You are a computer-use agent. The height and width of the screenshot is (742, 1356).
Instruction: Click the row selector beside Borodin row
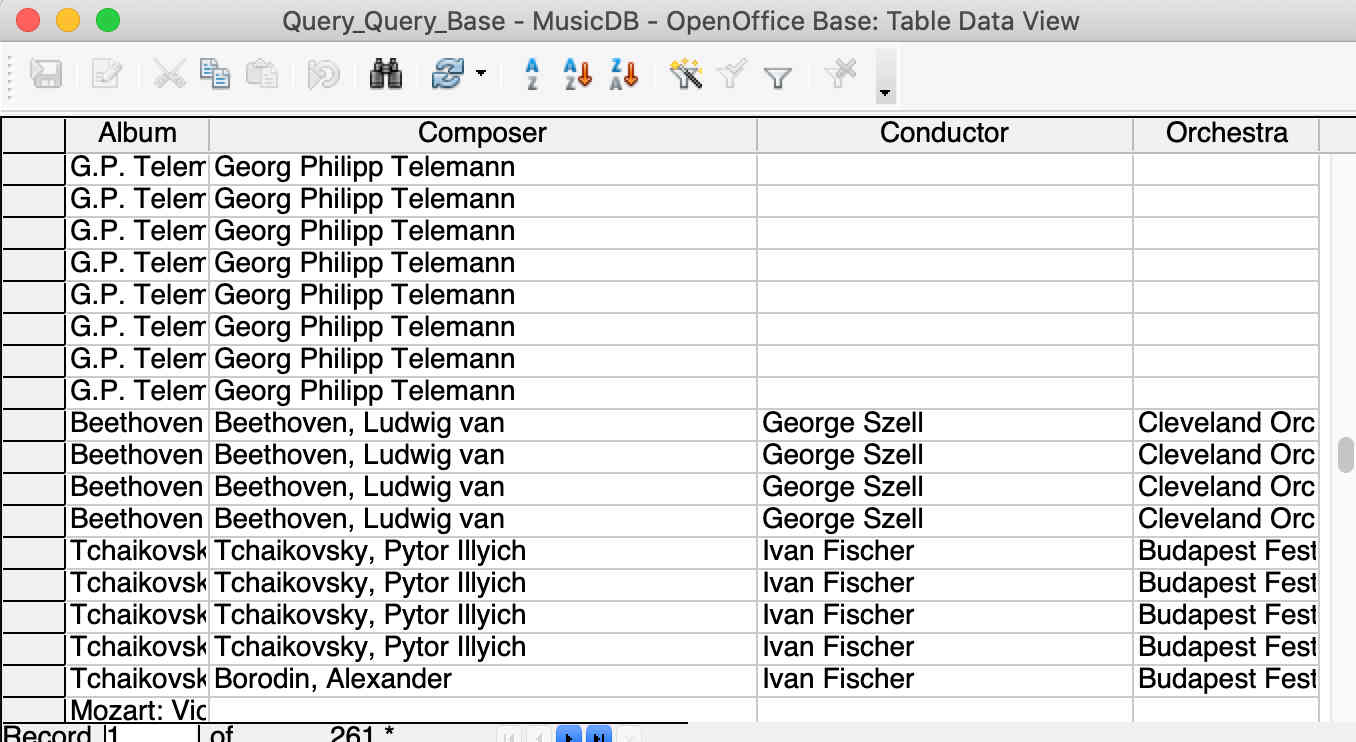(33, 679)
